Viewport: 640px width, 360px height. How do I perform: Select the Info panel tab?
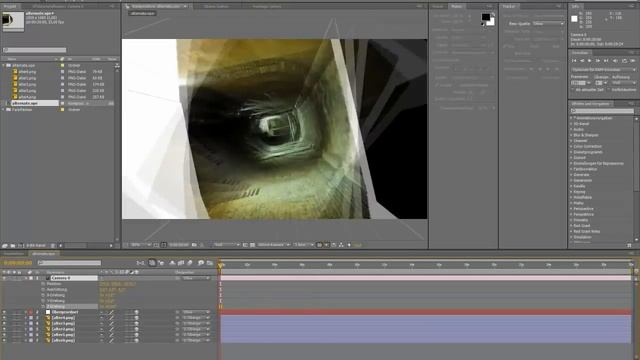(x=575, y=7)
